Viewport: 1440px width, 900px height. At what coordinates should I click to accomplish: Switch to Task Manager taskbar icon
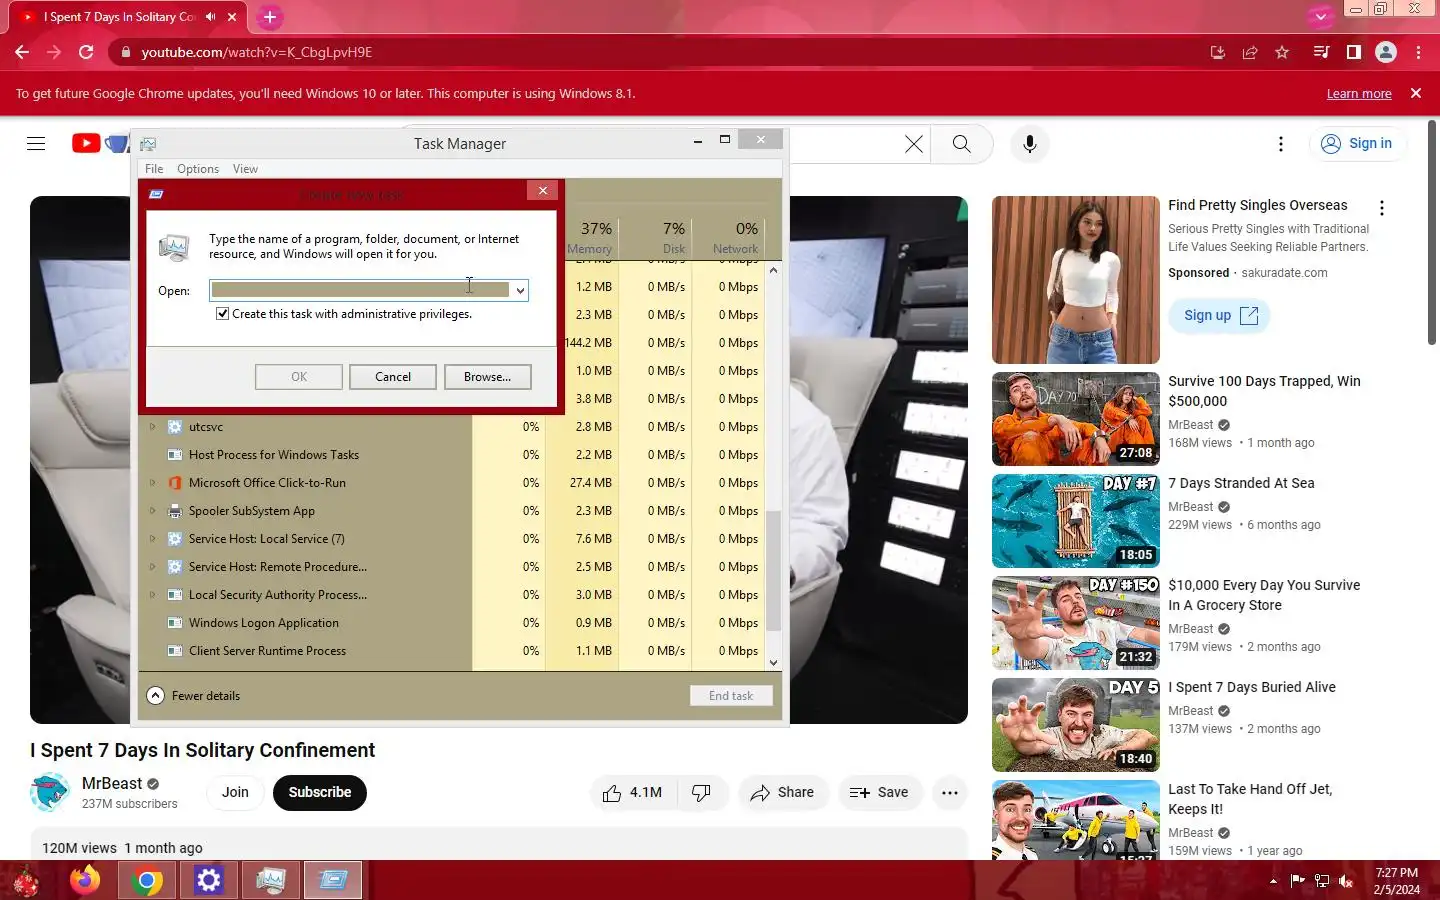(x=270, y=880)
